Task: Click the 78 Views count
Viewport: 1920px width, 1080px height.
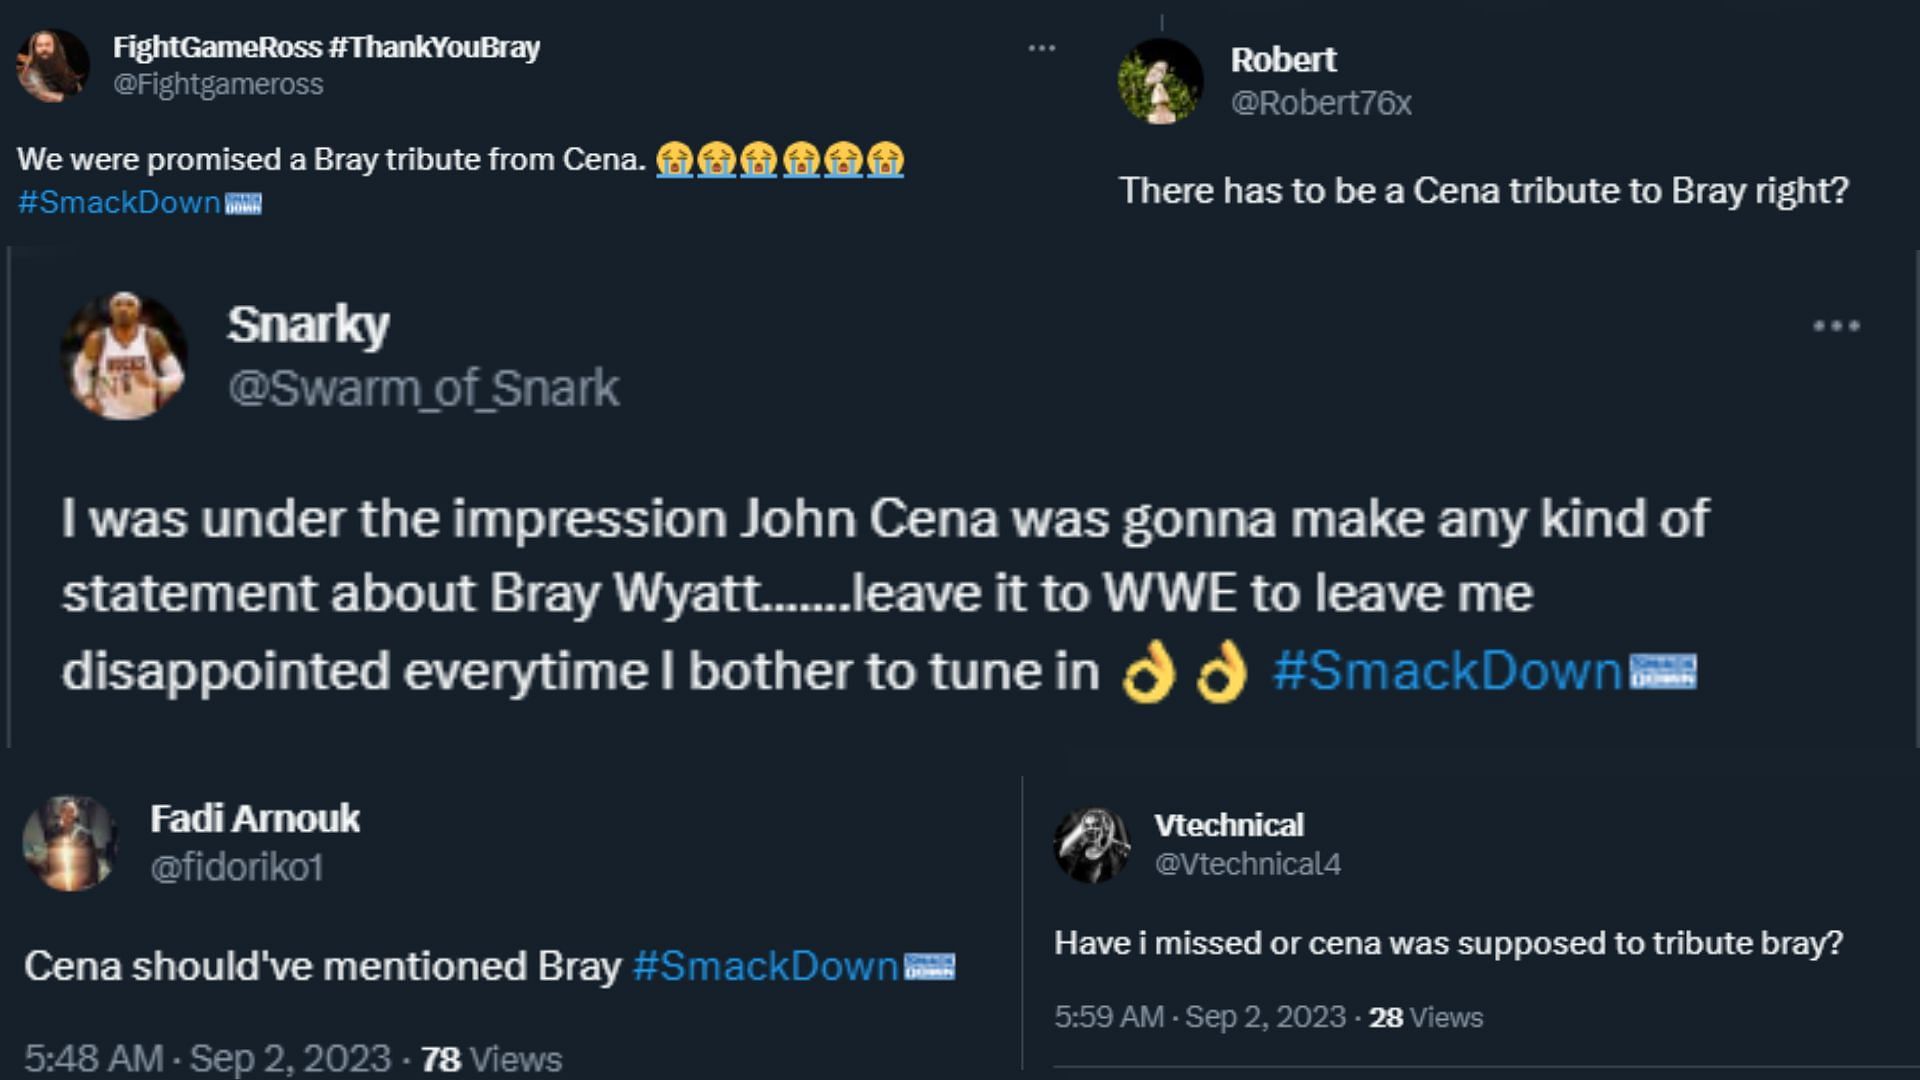Action: [x=491, y=1058]
